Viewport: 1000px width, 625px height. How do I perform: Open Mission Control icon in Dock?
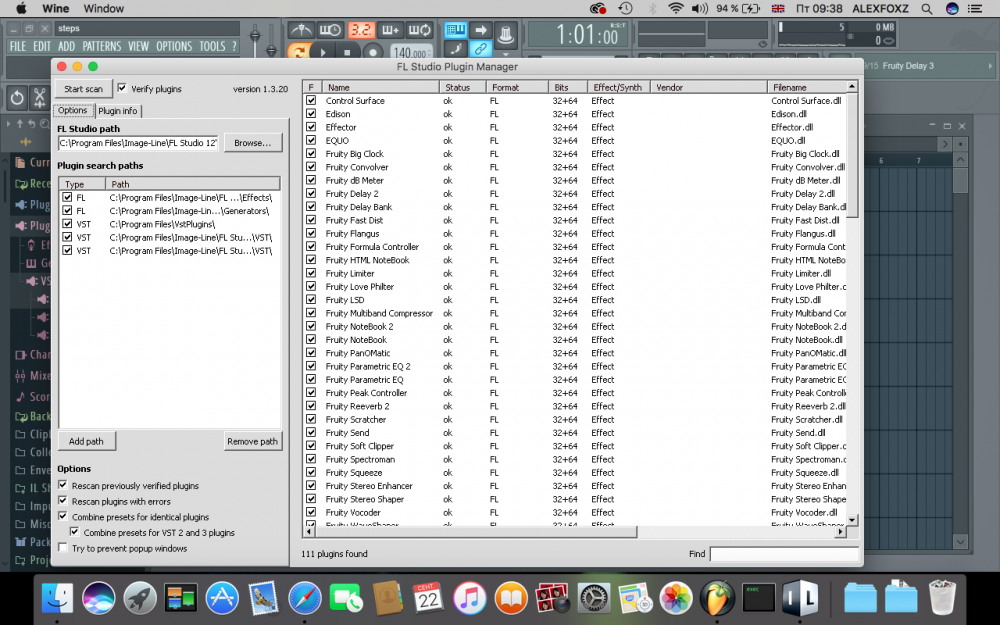point(180,598)
